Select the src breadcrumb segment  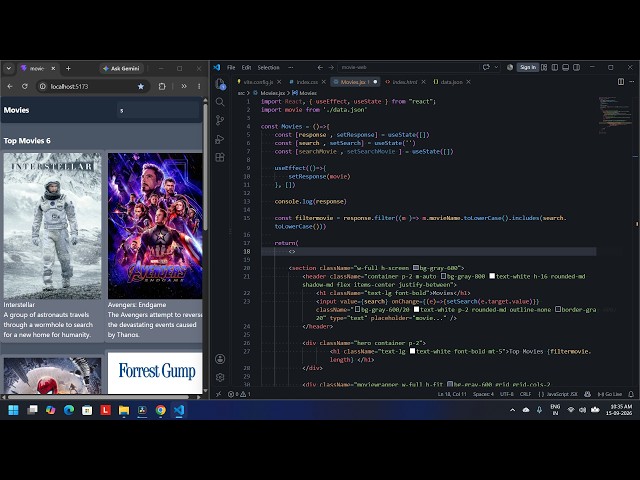pyautogui.click(x=241, y=93)
